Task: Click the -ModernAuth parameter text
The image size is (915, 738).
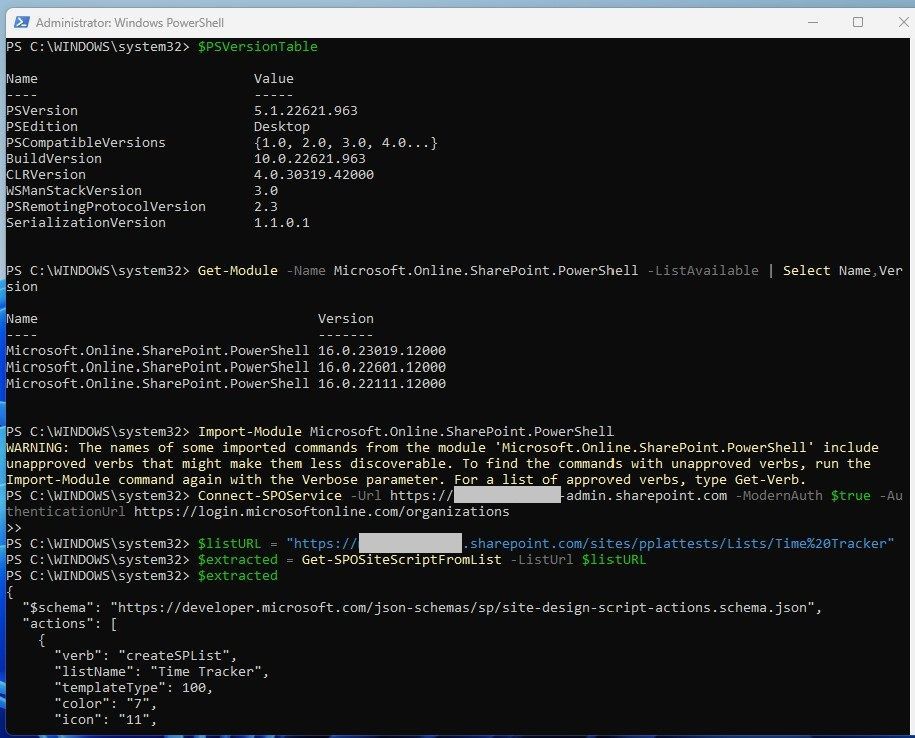Action: pyautogui.click(x=779, y=495)
